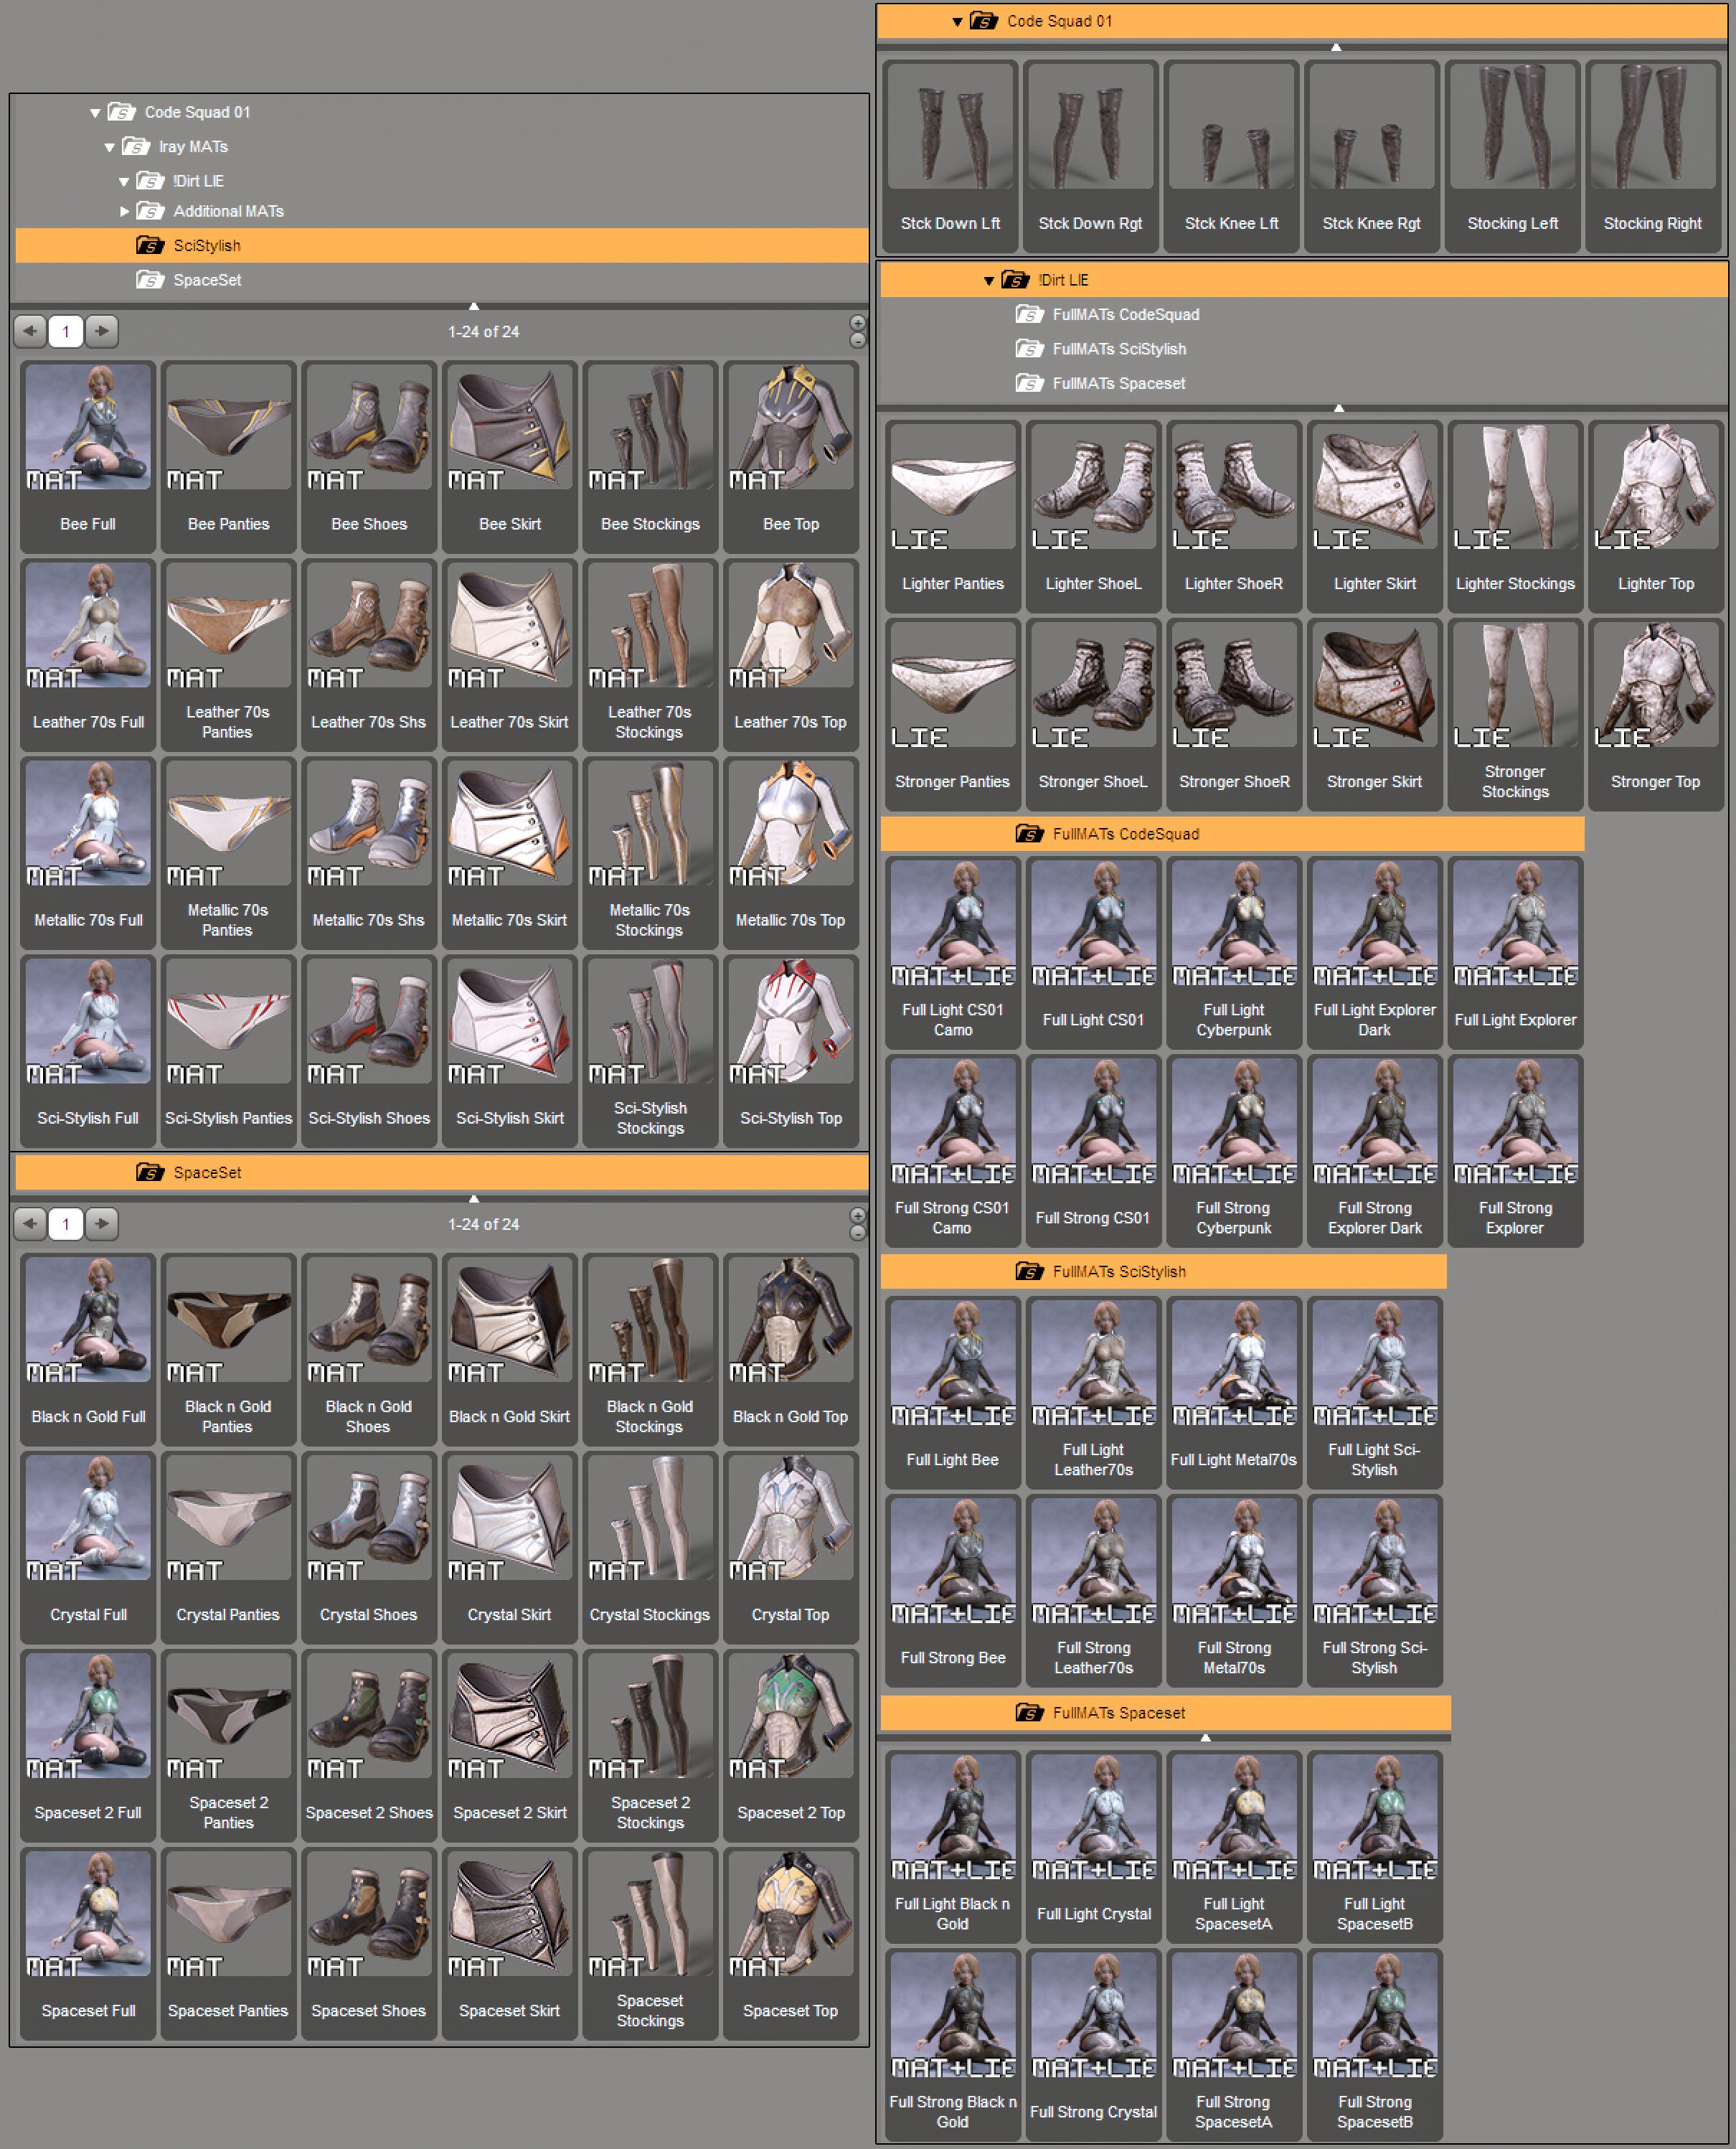Click page 1 in SpaceSet pager
This screenshot has height=2149, width=1736.
click(66, 1224)
